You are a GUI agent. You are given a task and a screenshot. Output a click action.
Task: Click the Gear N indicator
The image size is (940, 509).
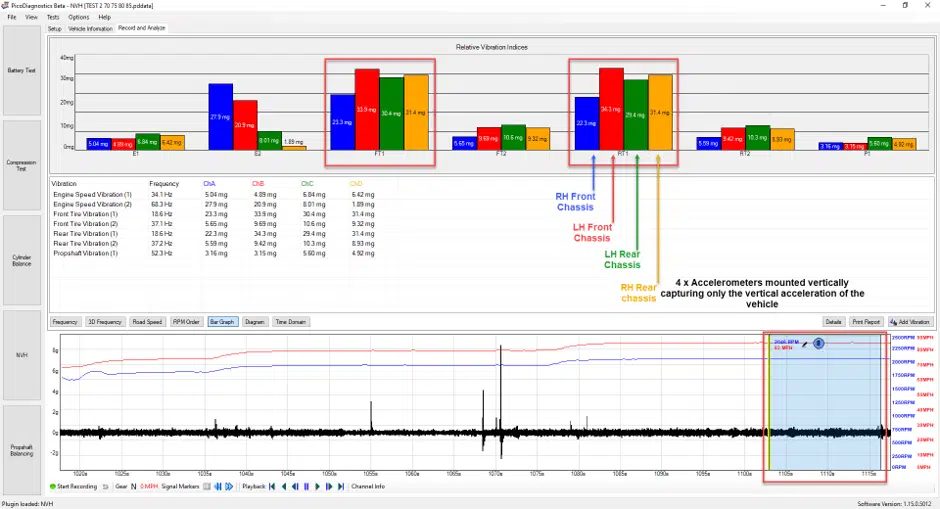(x=125, y=487)
